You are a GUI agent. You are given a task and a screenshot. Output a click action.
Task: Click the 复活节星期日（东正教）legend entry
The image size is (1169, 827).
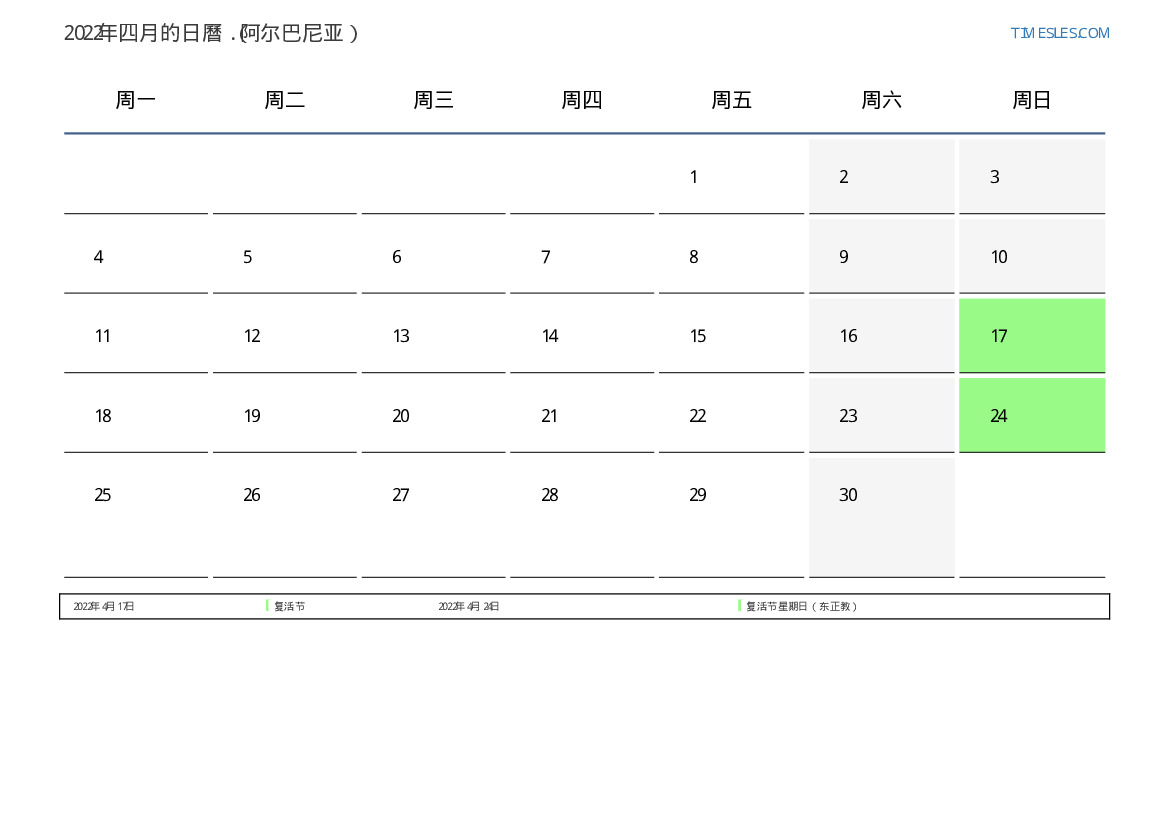point(801,607)
